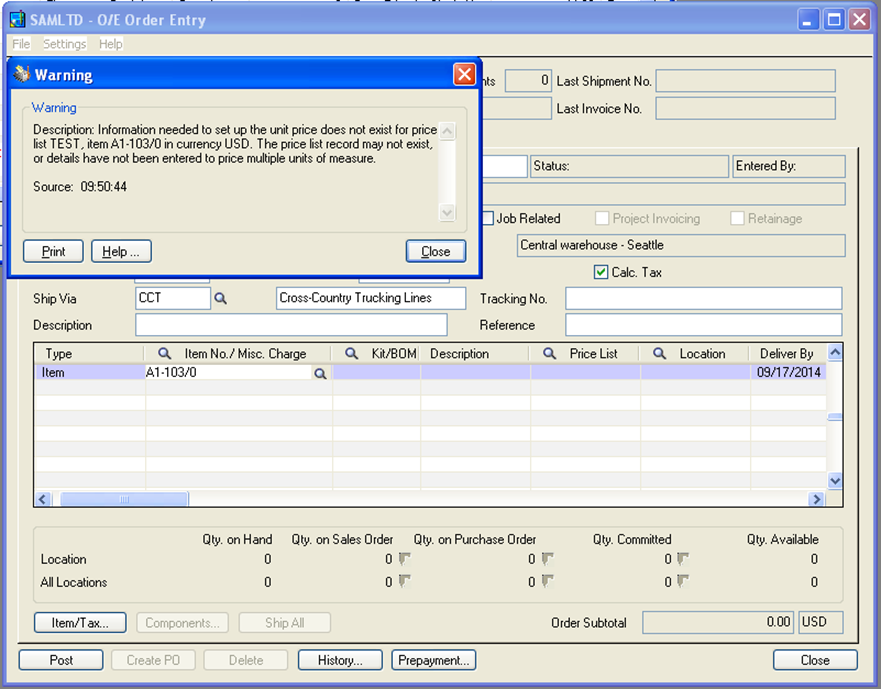The width and height of the screenshot is (881, 689).
Task: Click the Deliver By column header
Action: (788, 353)
